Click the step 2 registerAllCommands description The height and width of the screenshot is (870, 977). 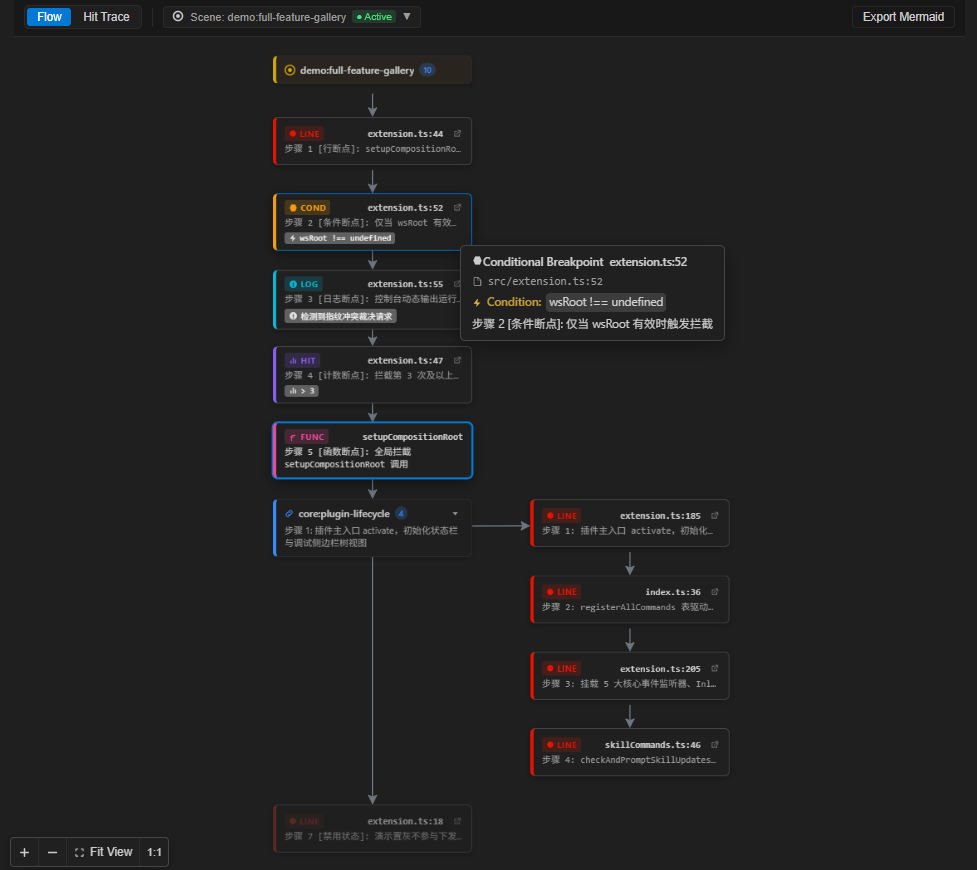627,607
